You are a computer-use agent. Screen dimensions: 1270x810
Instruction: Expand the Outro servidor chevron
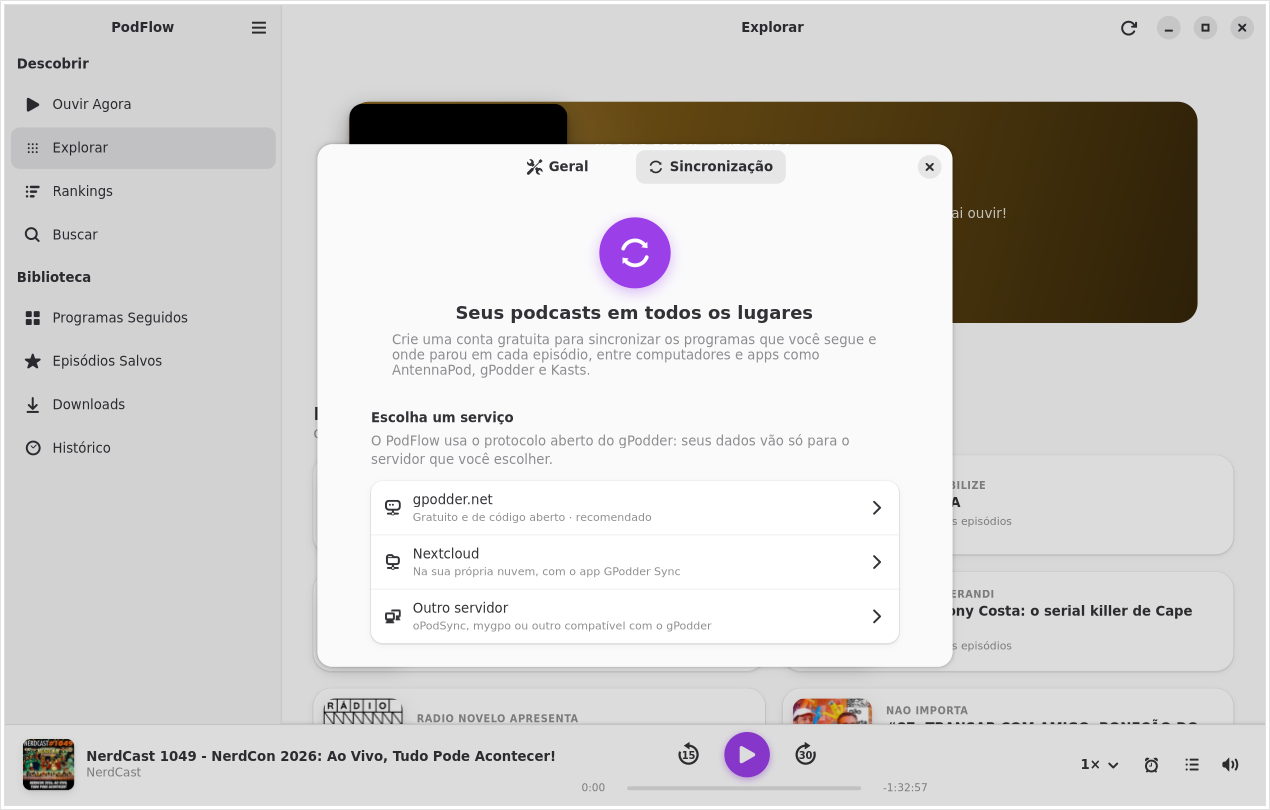click(x=877, y=616)
